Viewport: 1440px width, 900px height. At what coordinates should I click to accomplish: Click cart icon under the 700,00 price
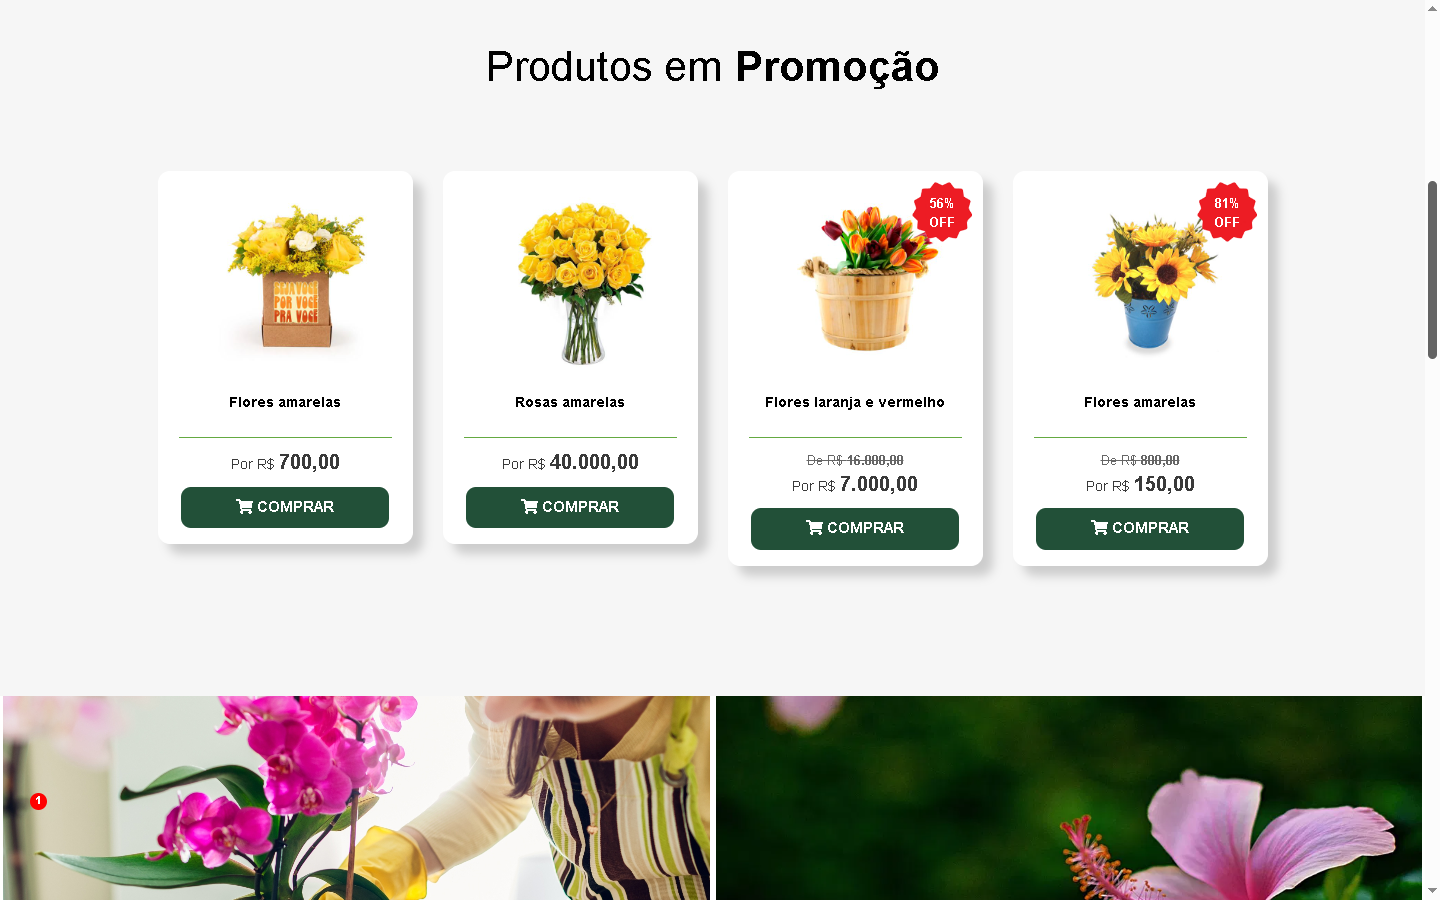[244, 507]
